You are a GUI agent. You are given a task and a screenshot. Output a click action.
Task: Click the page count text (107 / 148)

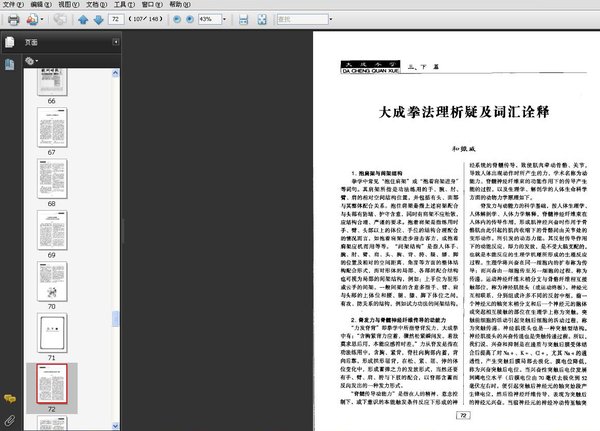145,19
